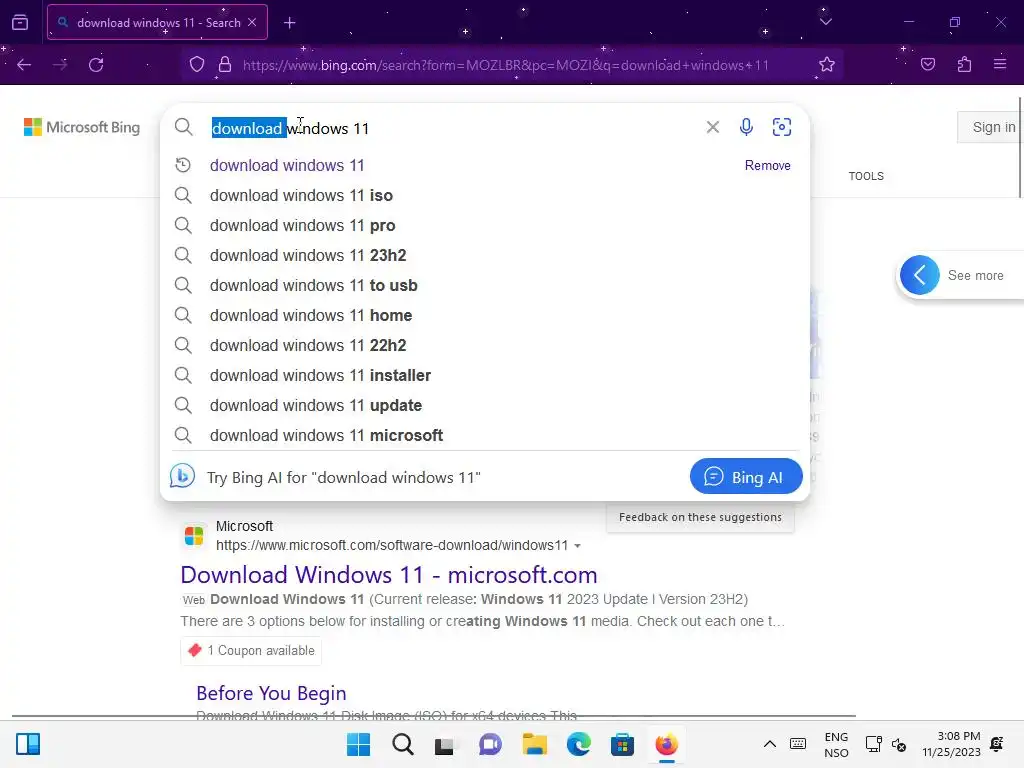Show hidden system tray icons chevron
The width and height of the screenshot is (1024, 768).
click(x=770, y=744)
